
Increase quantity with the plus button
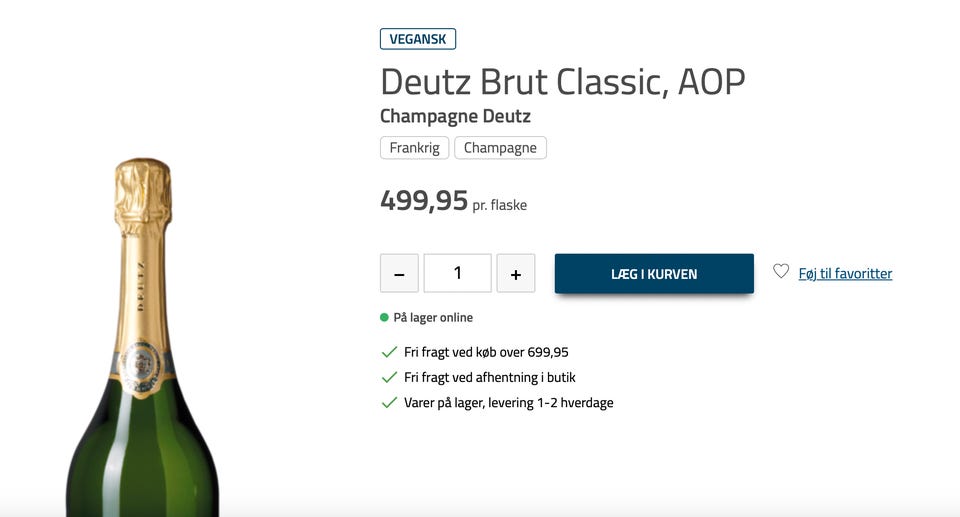[x=516, y=273]
